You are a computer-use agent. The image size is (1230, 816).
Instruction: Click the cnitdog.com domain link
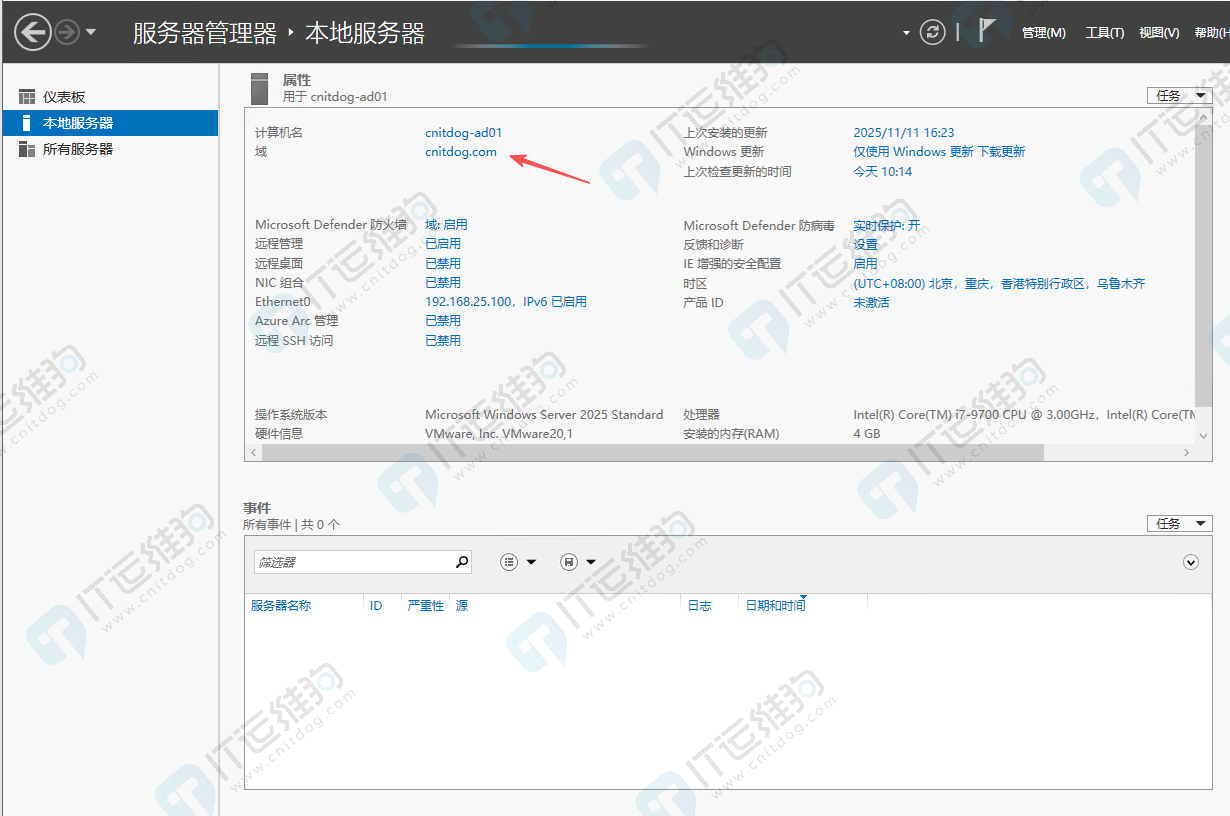[460, 152]
